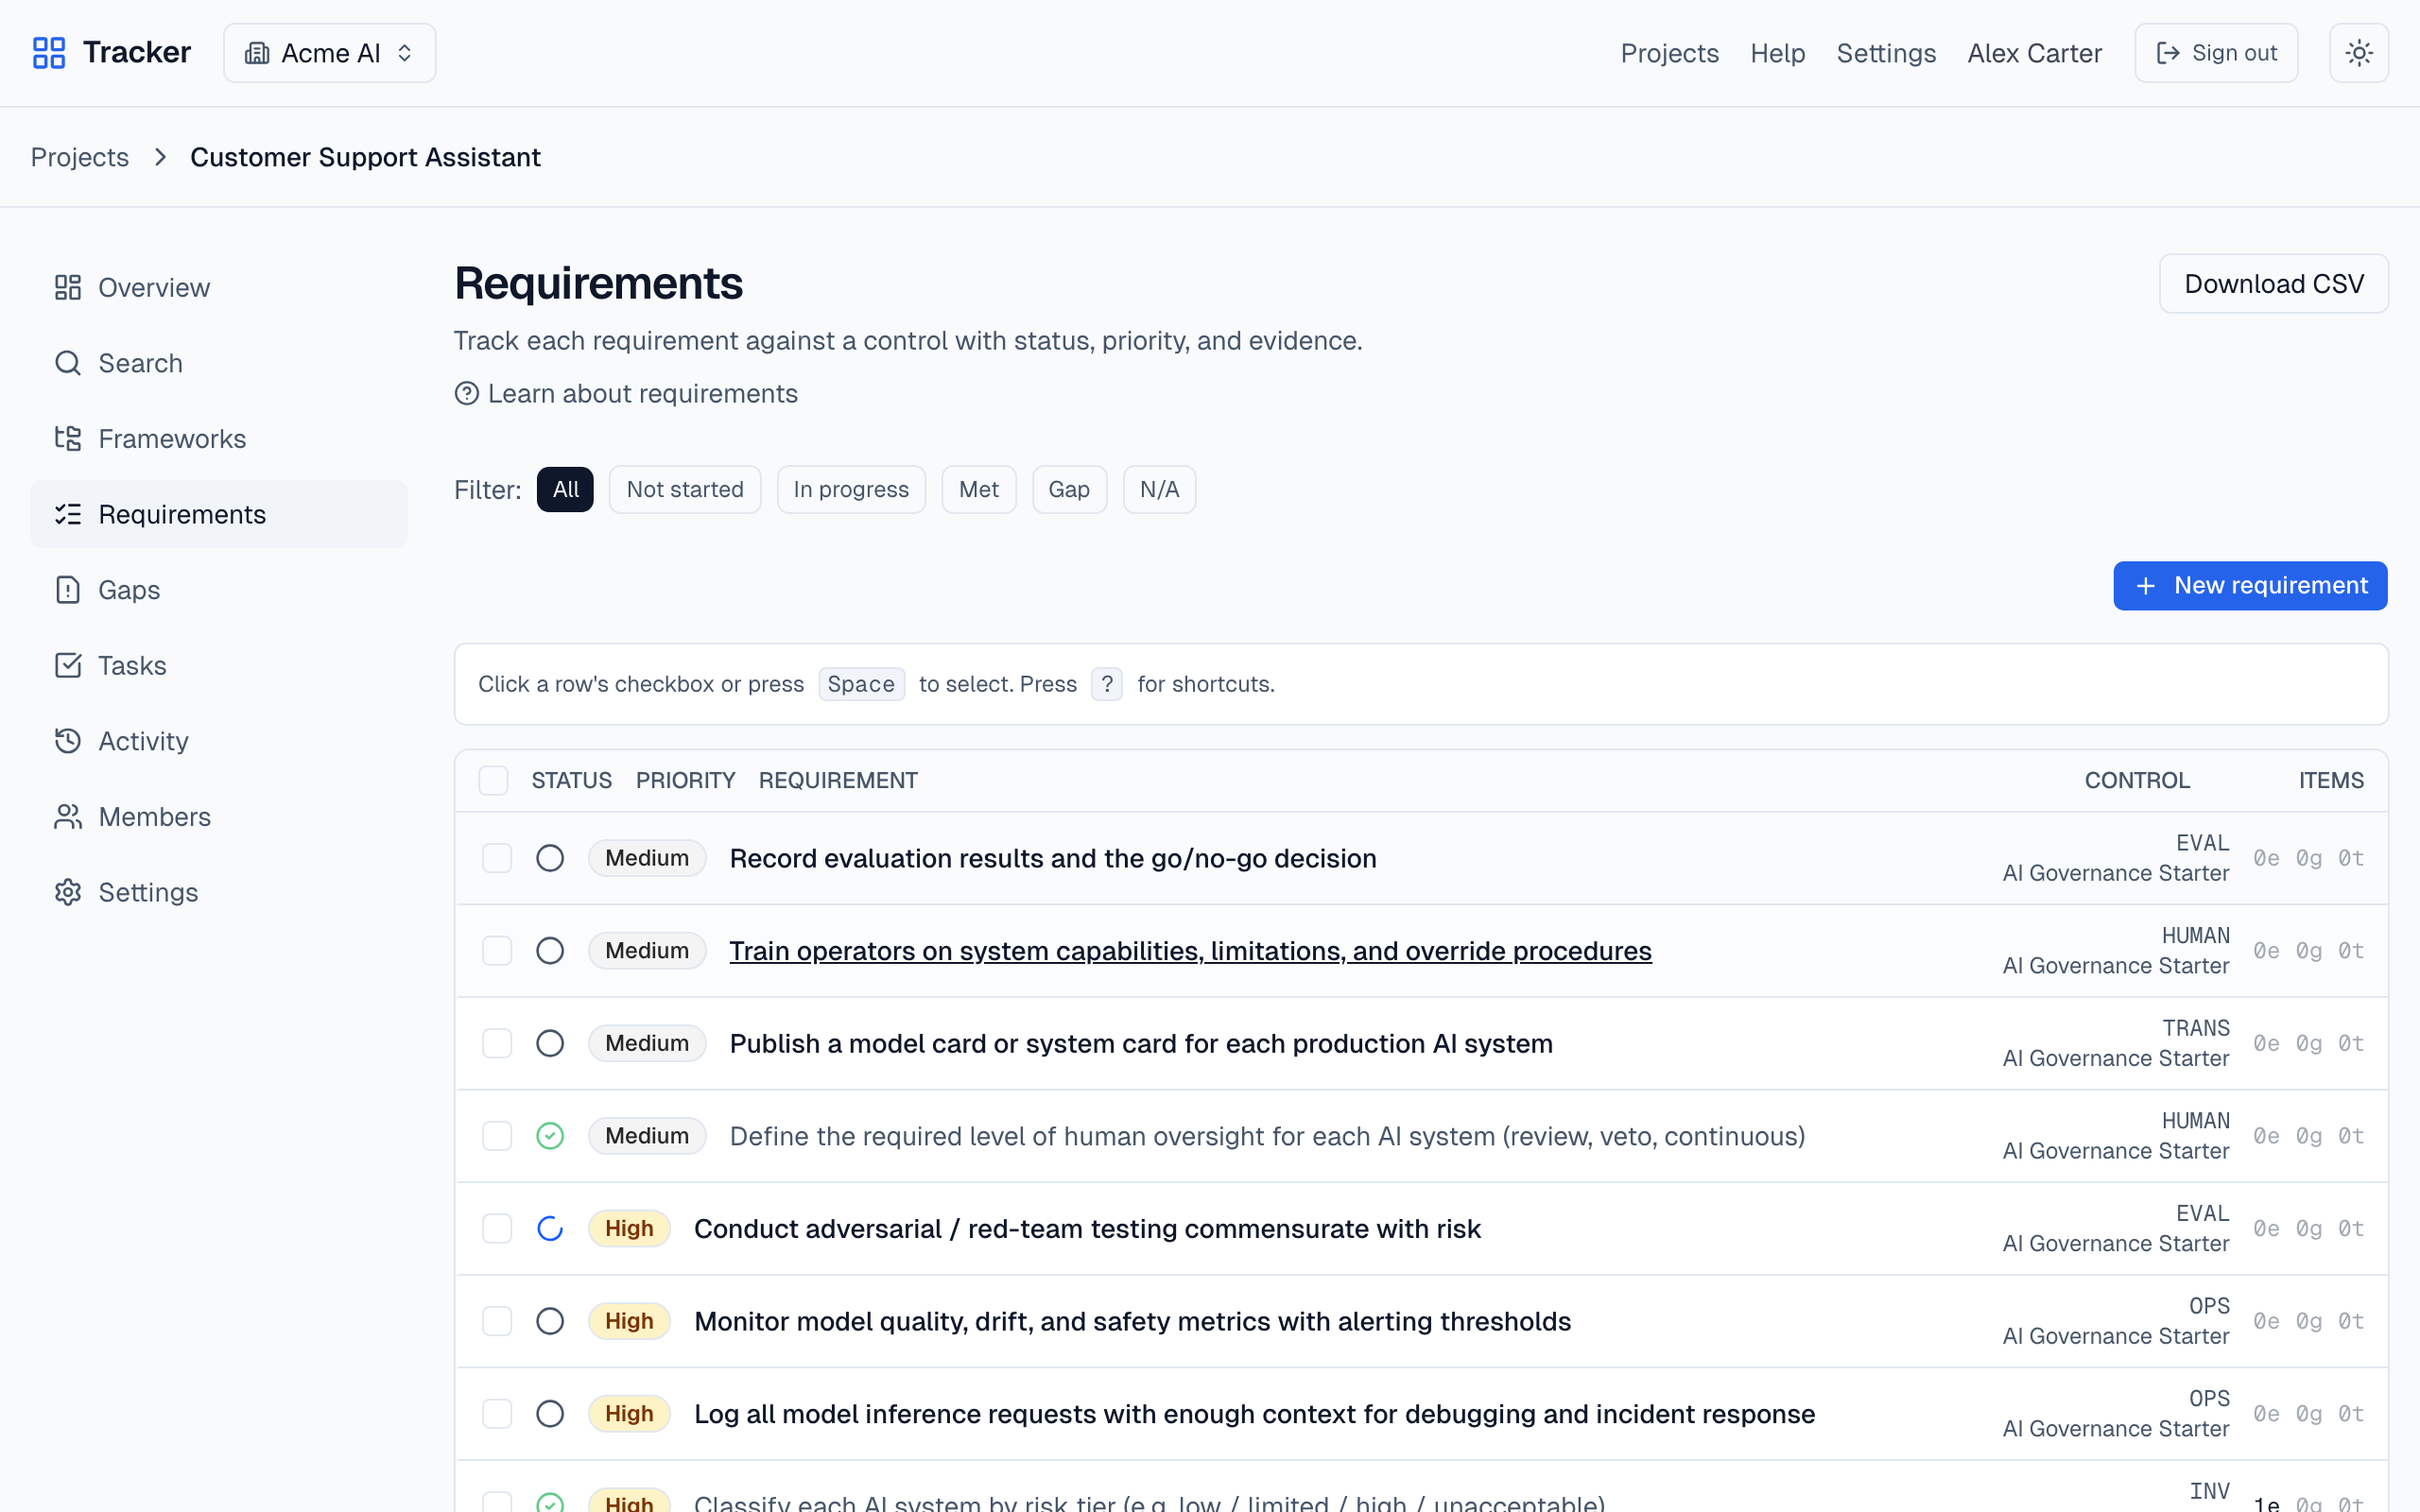This screenshot has width=2420, height=1512.
Task: Toggle the light/dark theme sun icon
Action: pos(2358,53)
